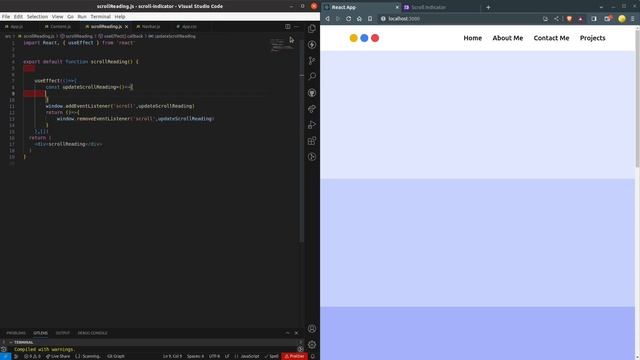Open the Thunder Client lightning icon
The width and height of the screenshot is (640, 360).
coord(312,44)
